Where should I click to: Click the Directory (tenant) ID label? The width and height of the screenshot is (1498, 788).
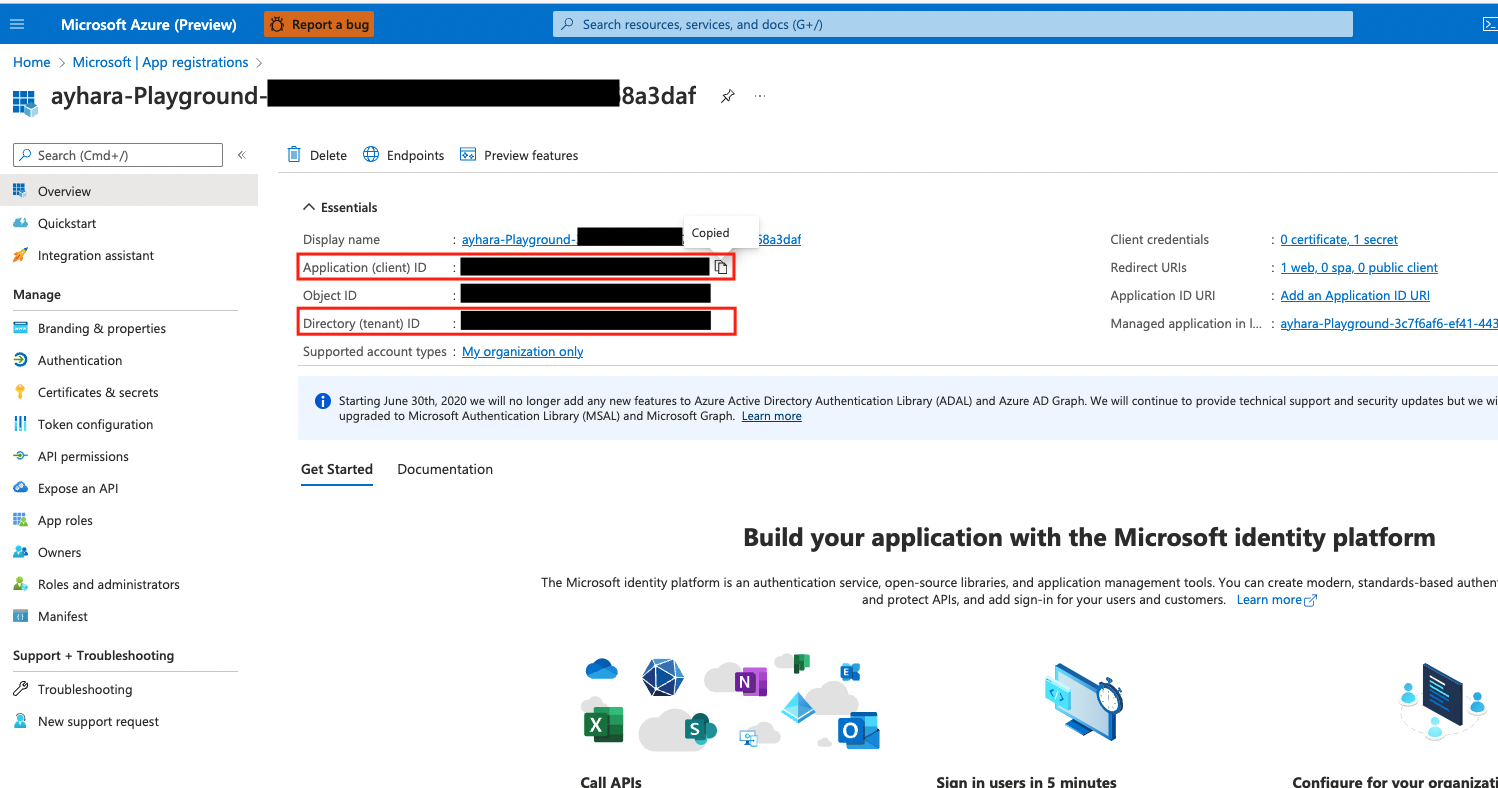tap(361, 323)
